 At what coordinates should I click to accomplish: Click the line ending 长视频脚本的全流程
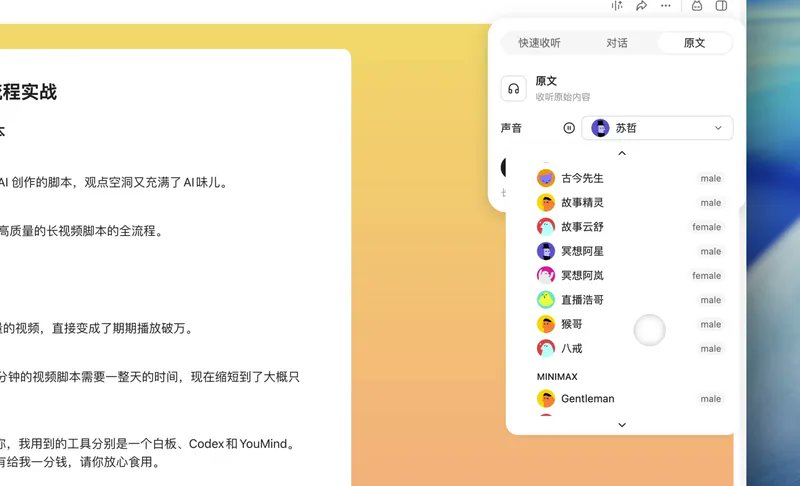82,231
